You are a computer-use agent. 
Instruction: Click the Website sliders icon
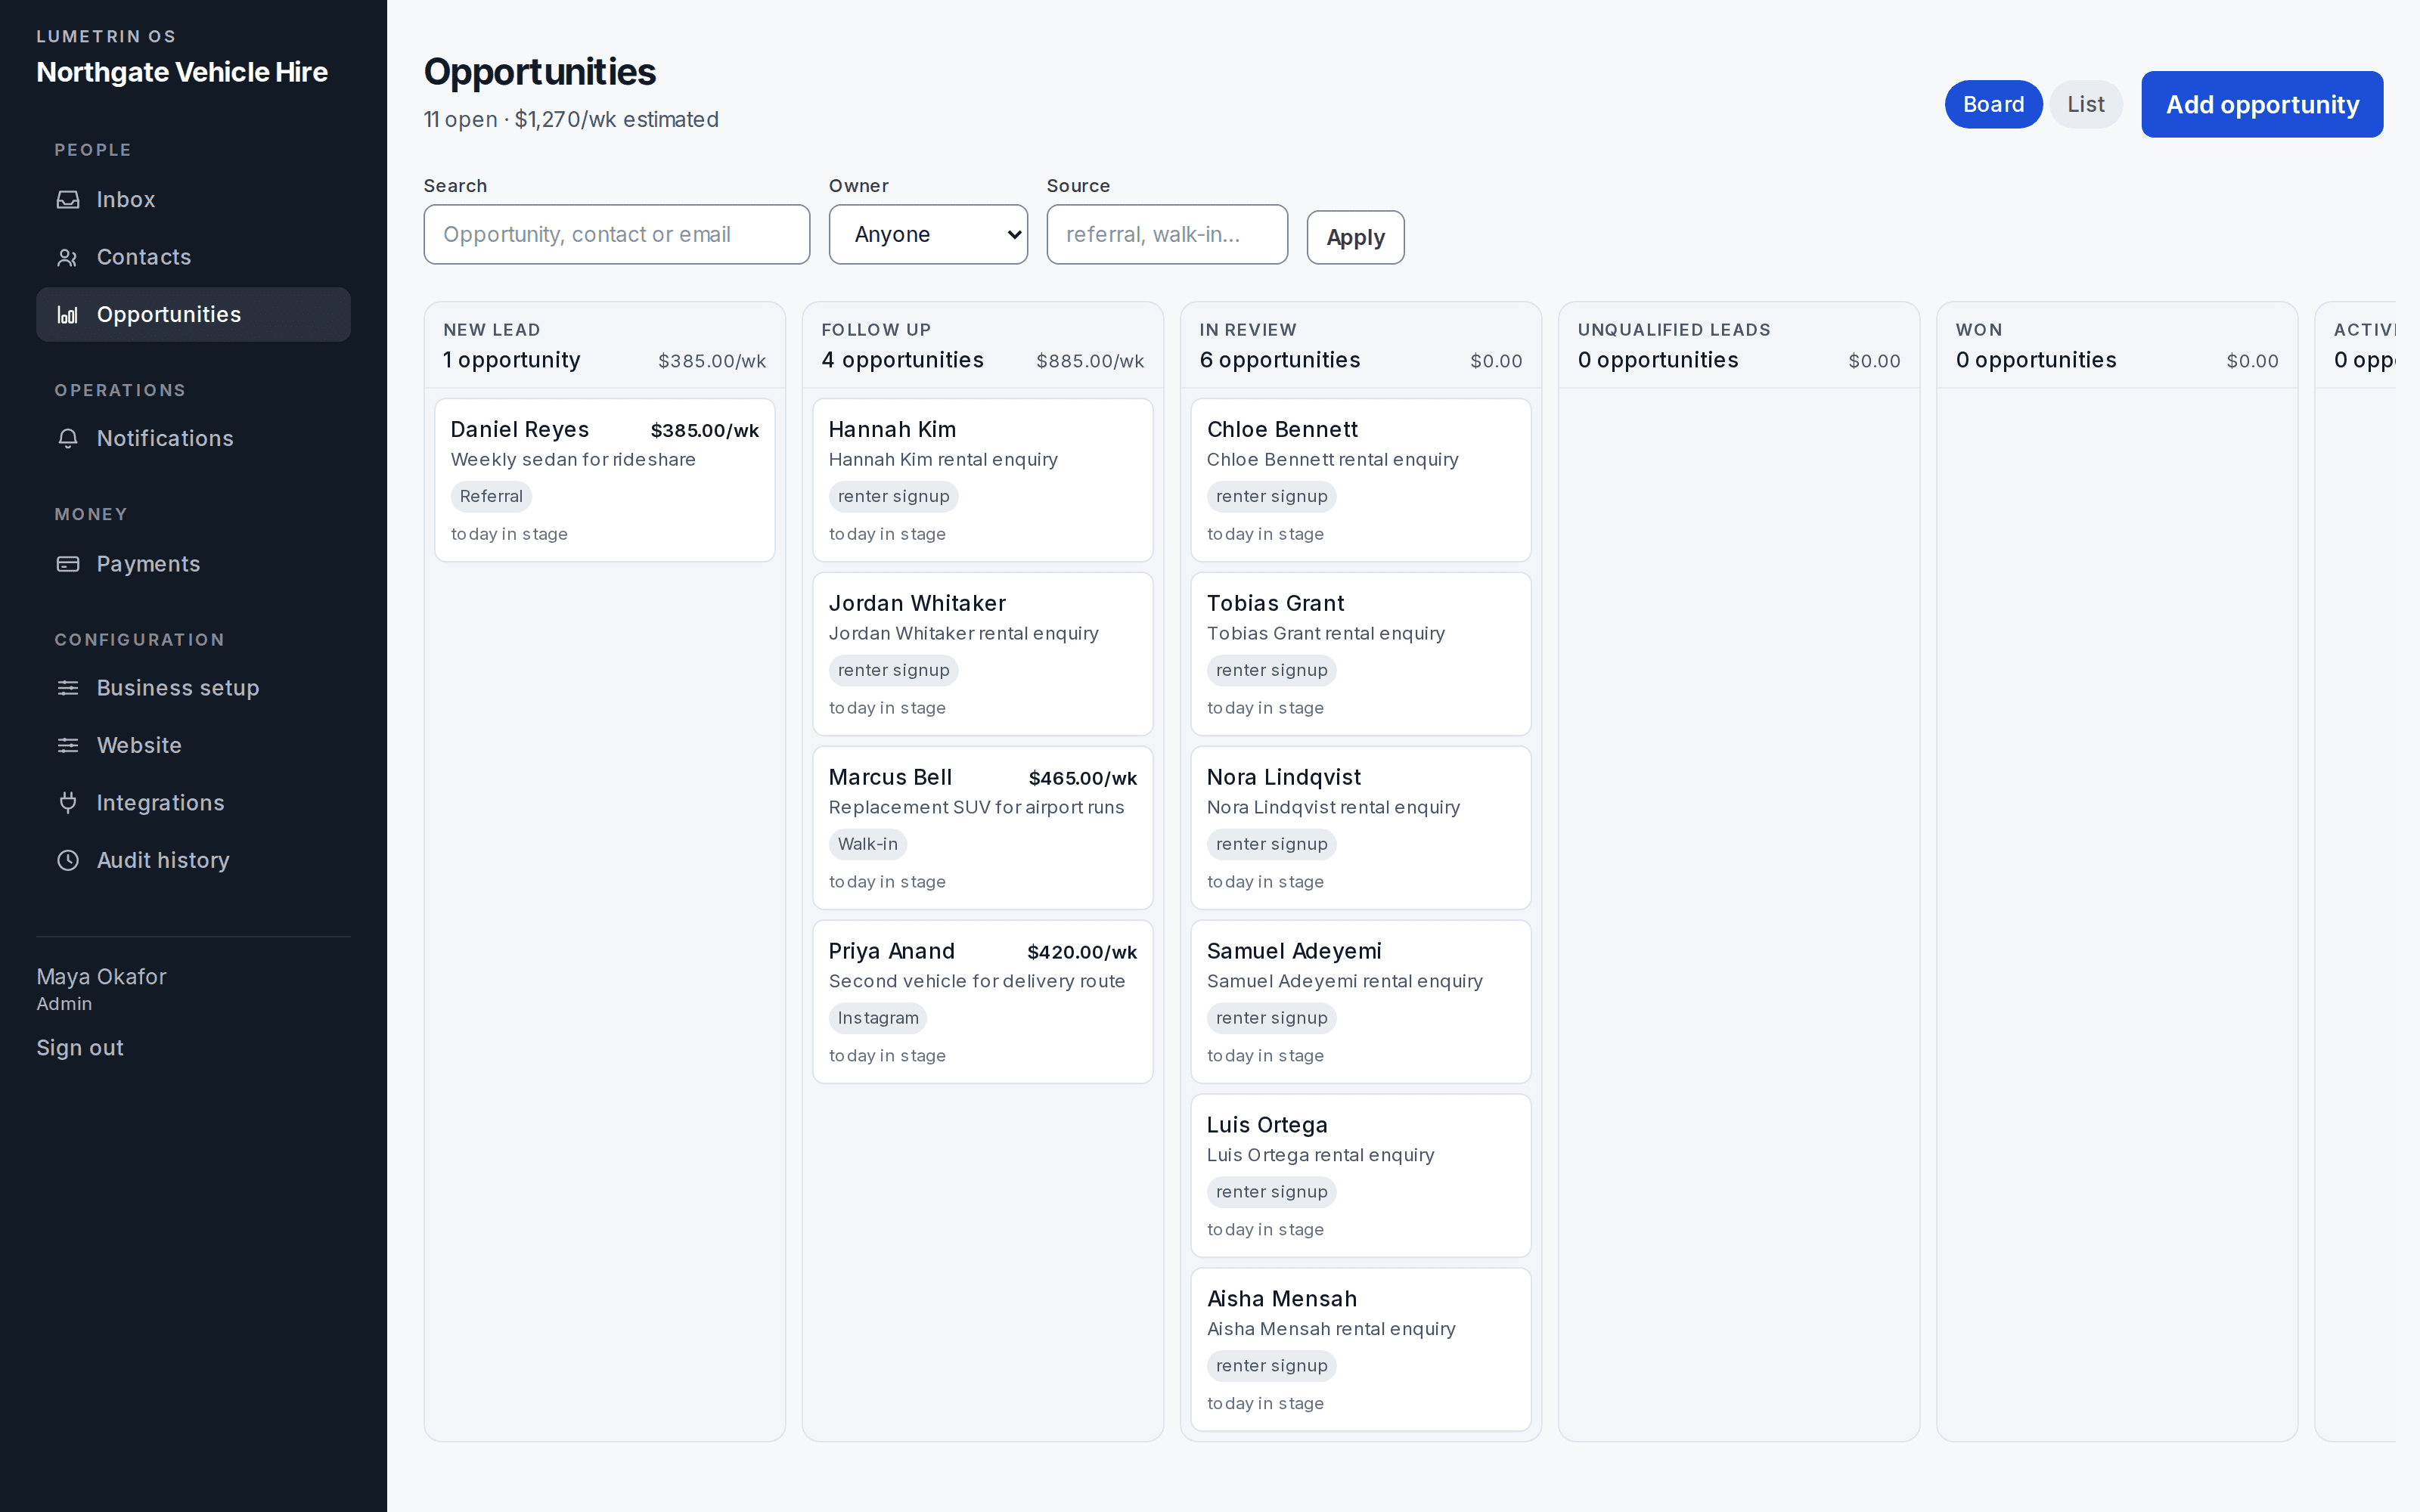click(x=68, y=746)
